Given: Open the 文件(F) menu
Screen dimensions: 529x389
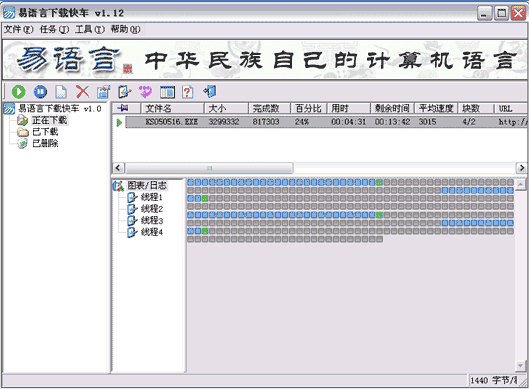Looking at the screenshot, I should click(x=18, y=30).
